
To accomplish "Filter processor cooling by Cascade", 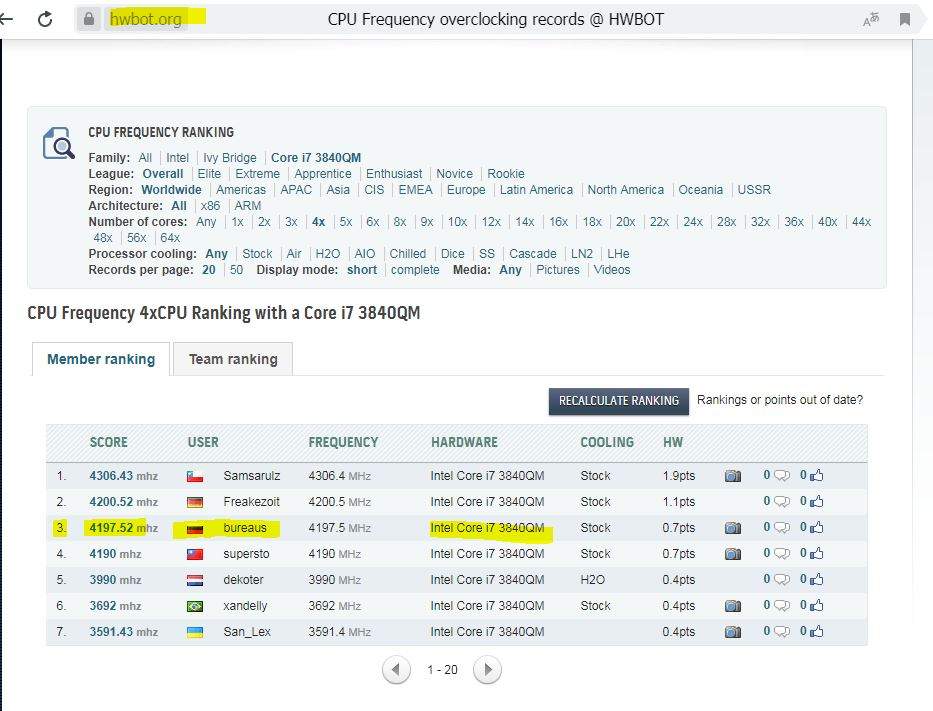I will 533,254.
